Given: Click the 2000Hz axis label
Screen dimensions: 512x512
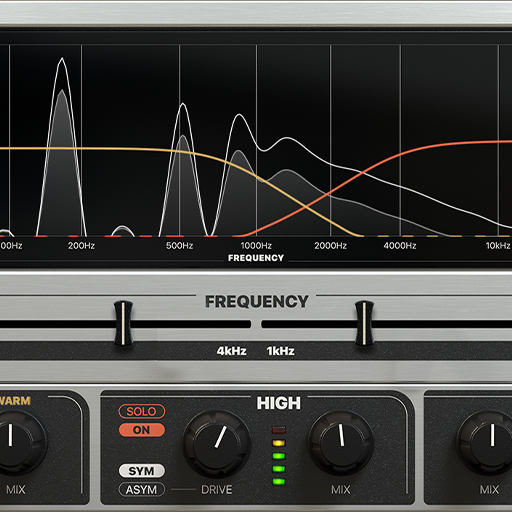Looking at the screenshot, I should [x=330, y=246].
